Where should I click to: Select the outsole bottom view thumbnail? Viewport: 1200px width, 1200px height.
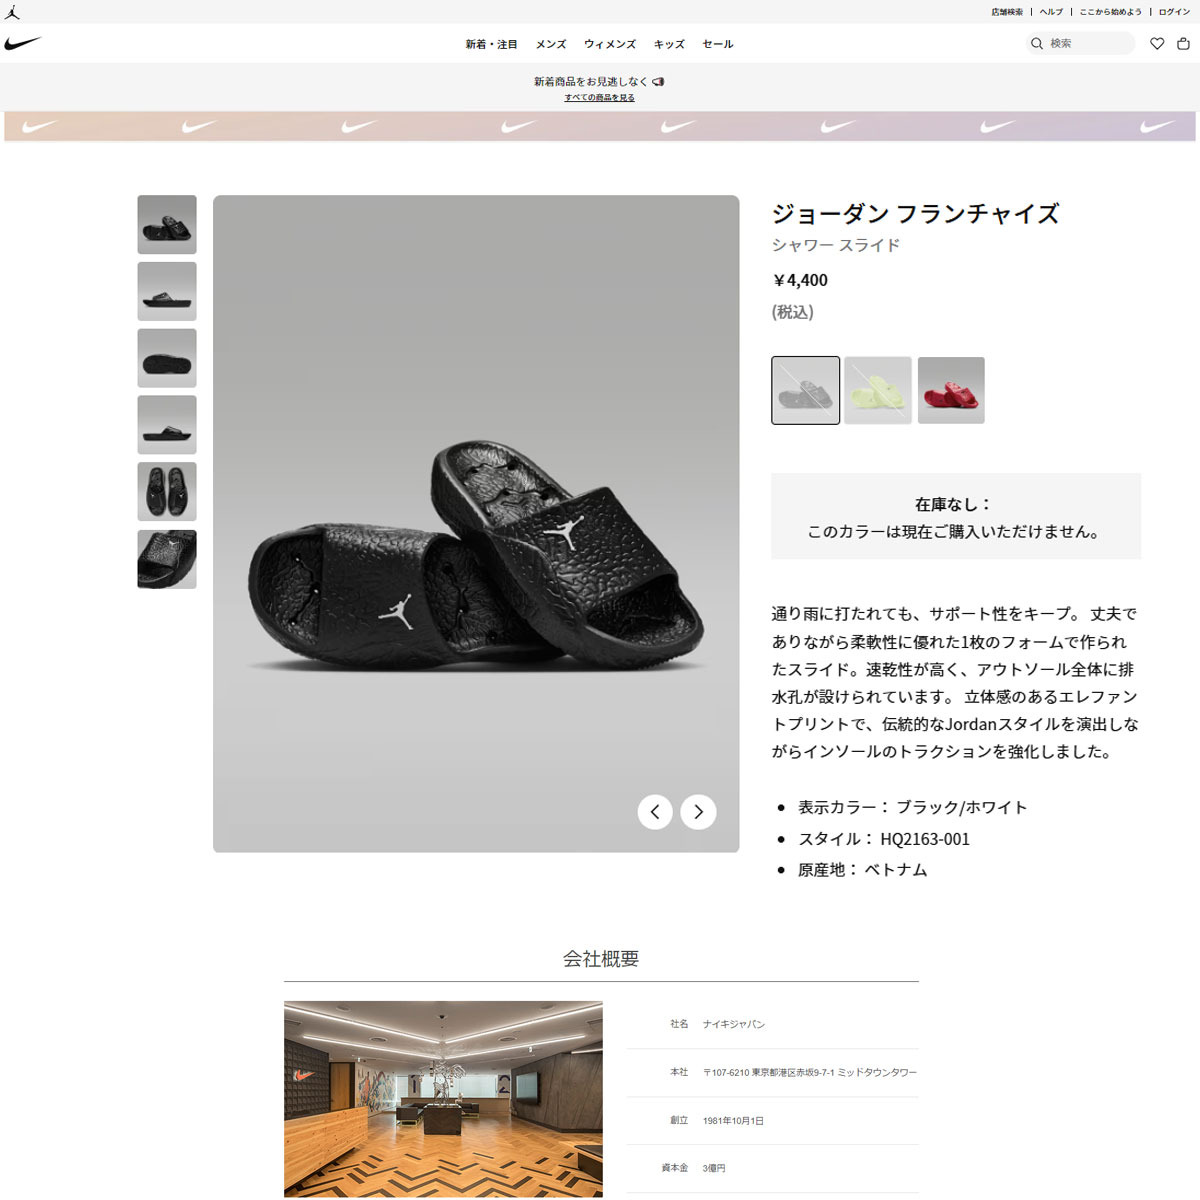pos(167,358)
